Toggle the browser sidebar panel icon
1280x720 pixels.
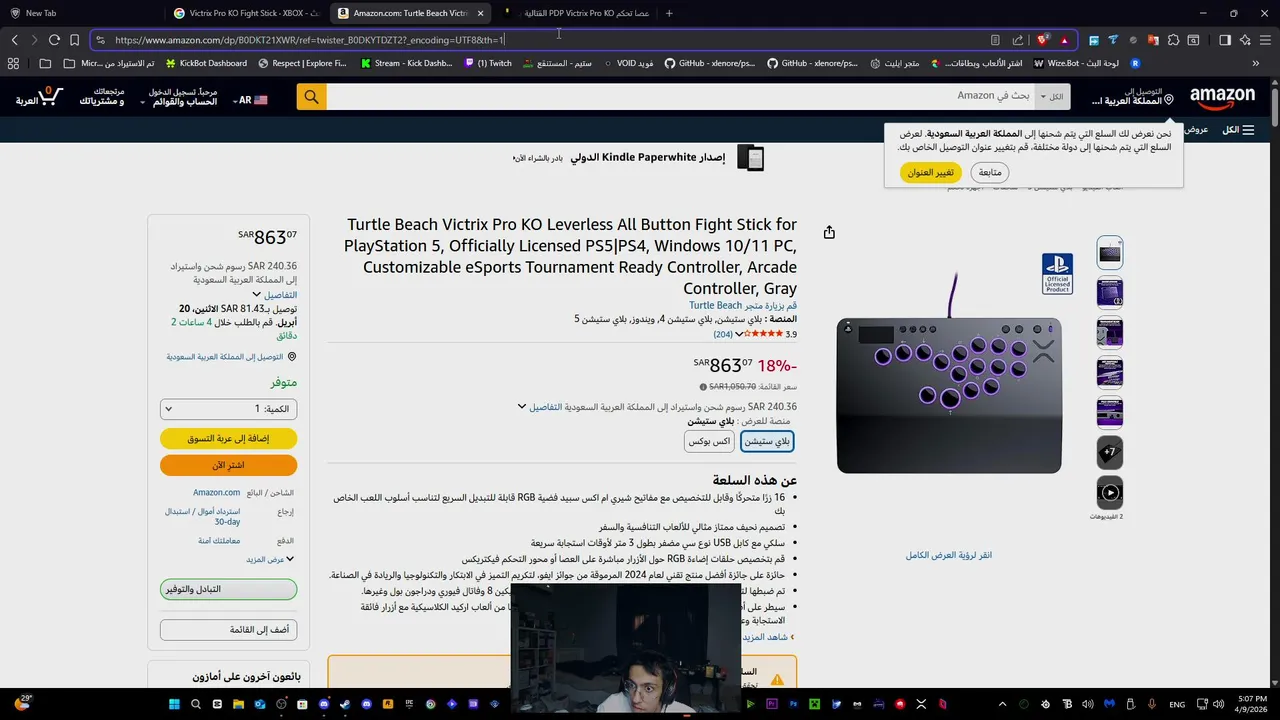coord(1225,40)
